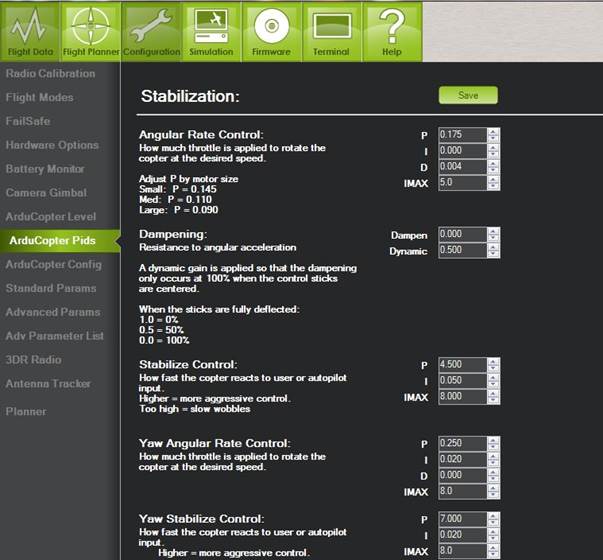Open the Firmware disc icon

pos(271,31)
